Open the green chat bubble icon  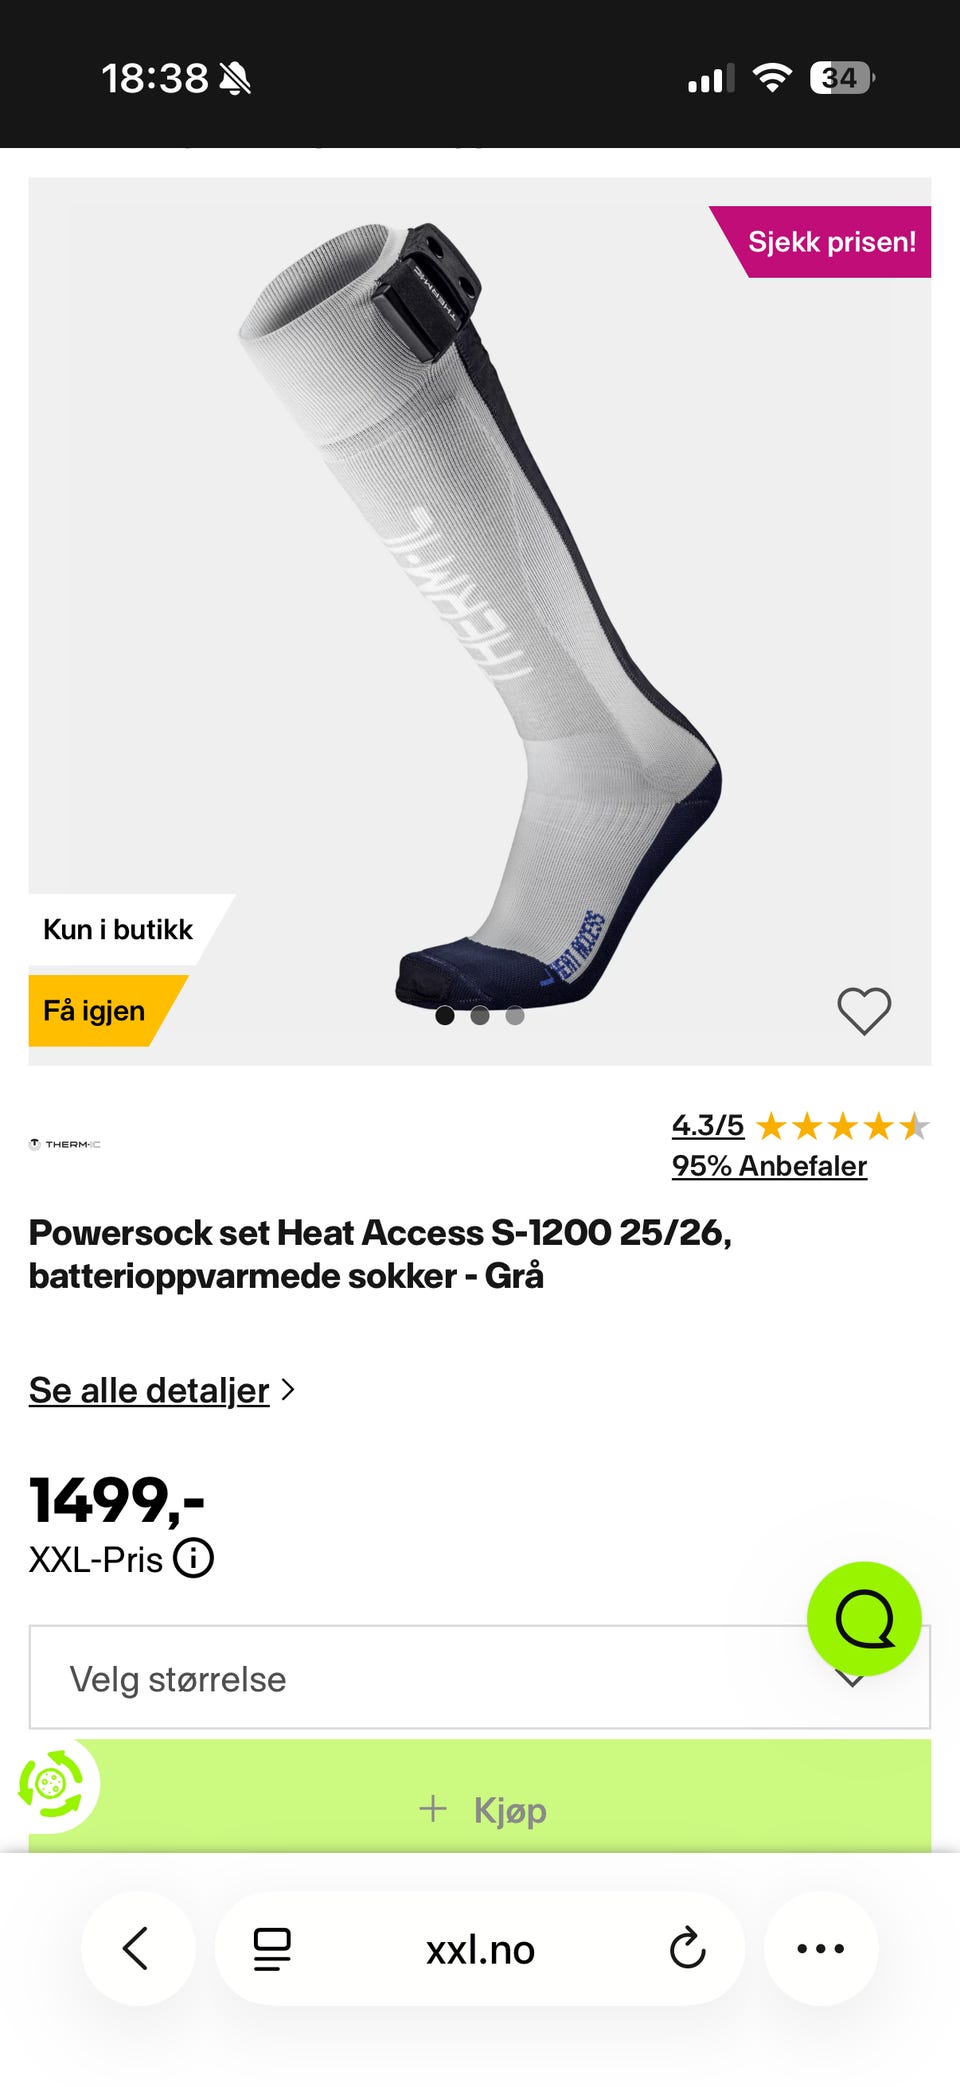click(x=864, y=1618)
